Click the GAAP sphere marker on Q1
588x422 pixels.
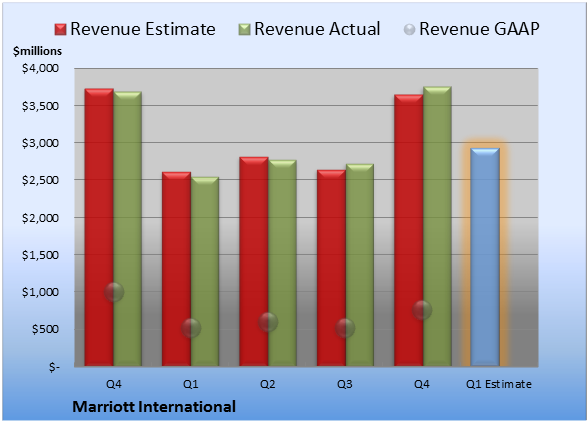point(191,328)
